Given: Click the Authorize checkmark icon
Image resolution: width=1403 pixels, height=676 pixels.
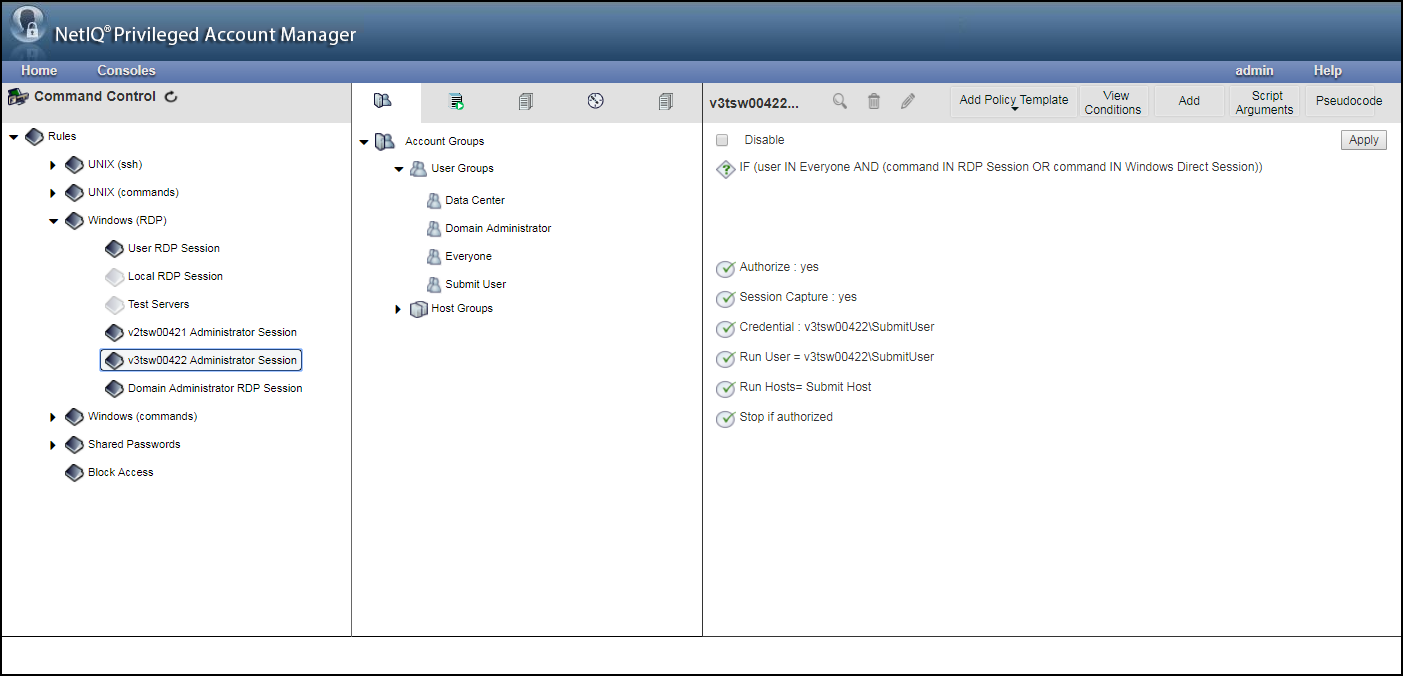Looking at the screenshot, I should (726, 269).
